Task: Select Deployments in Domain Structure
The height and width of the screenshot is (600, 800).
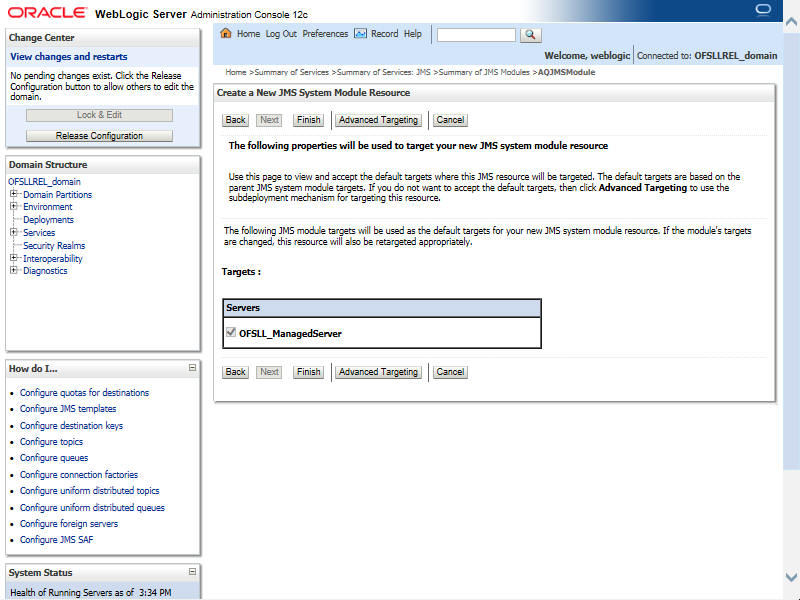Action: 48,220
